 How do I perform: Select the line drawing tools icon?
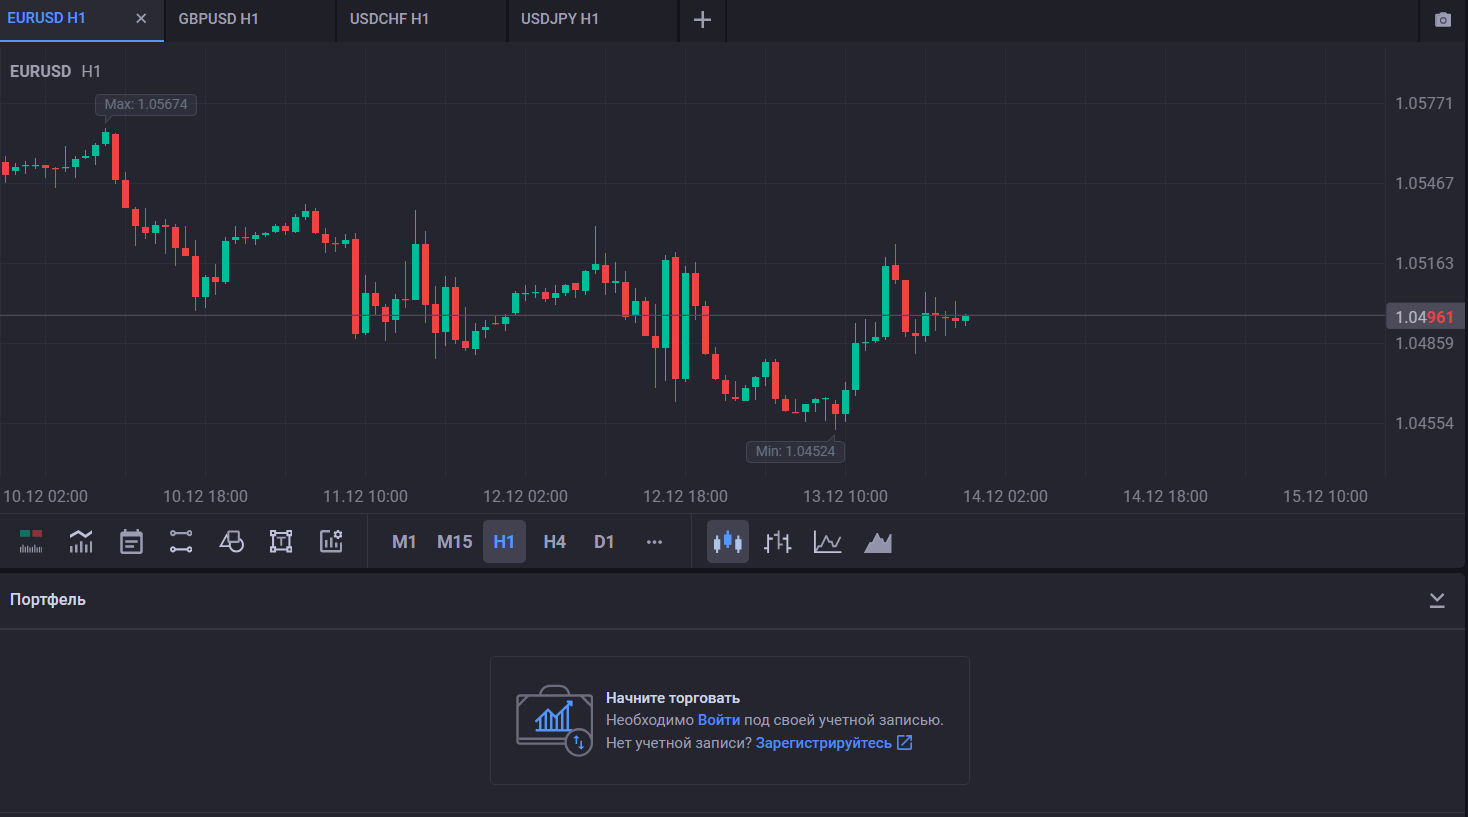pos(181,542)
